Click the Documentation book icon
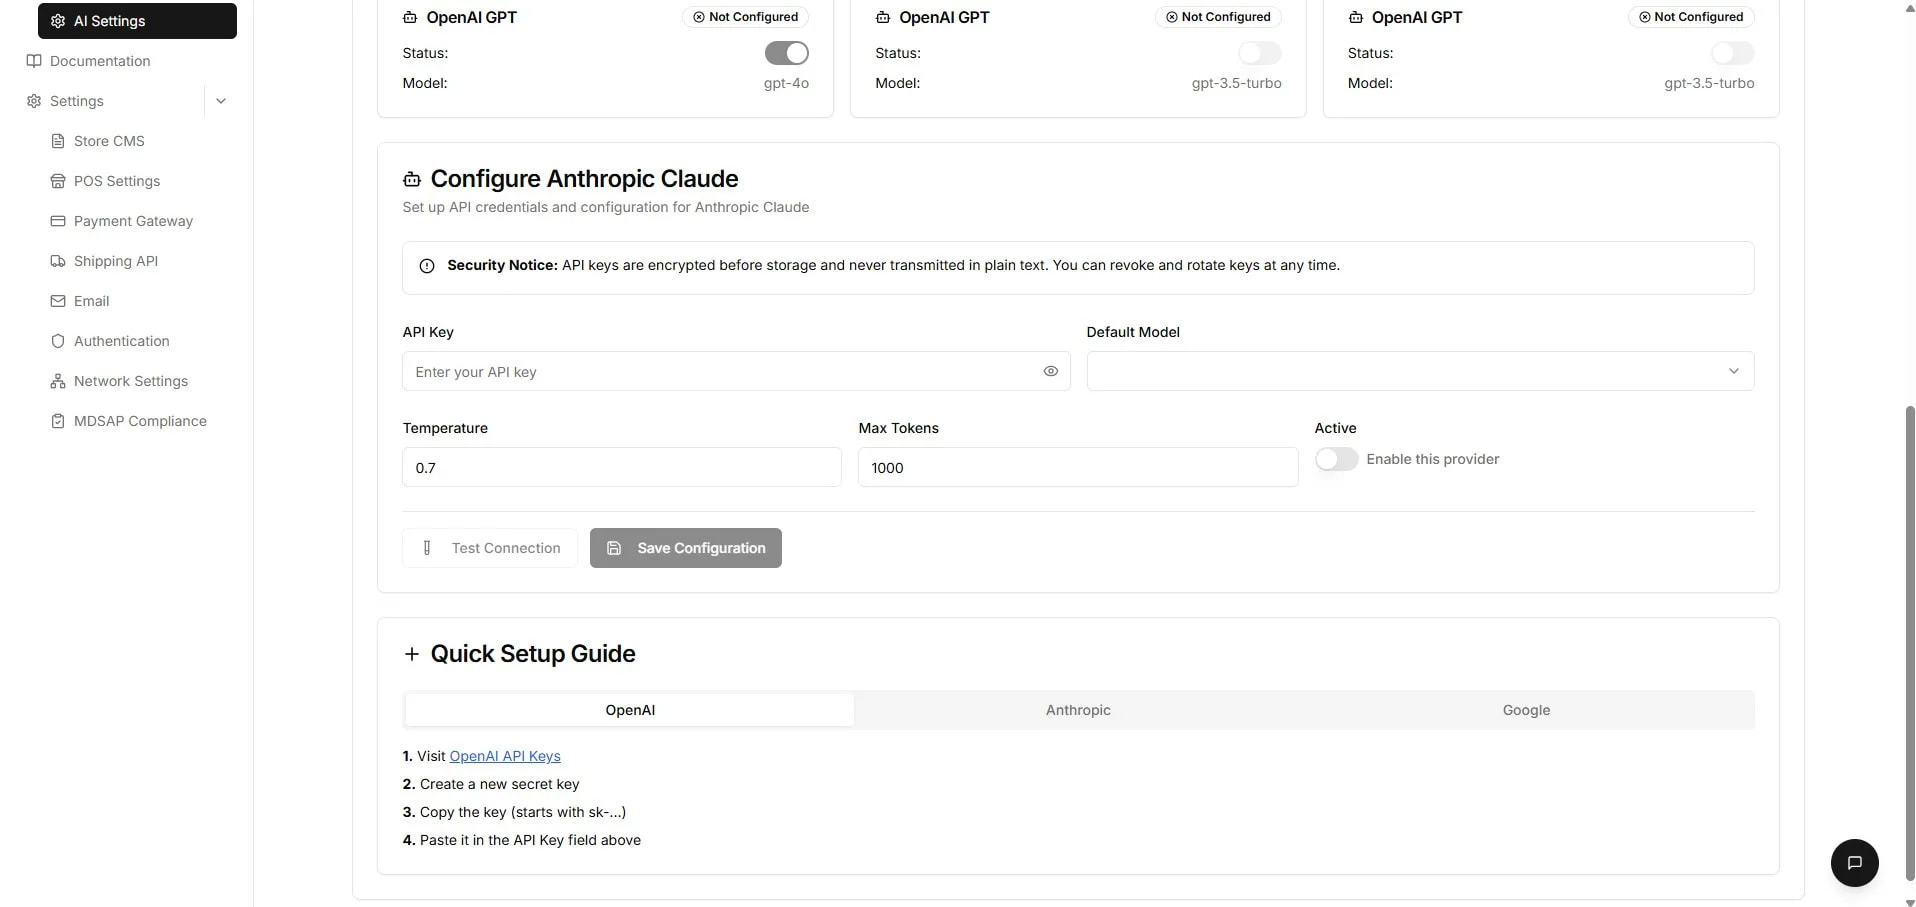 34,61
